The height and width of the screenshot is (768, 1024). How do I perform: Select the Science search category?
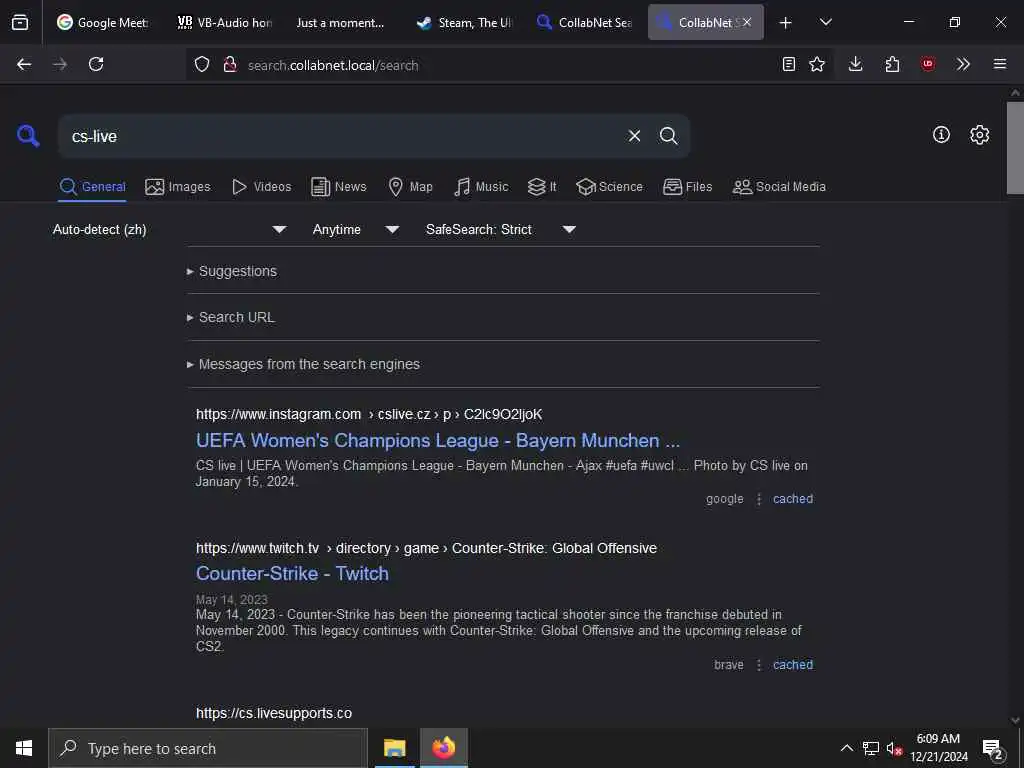pos(610,187)
